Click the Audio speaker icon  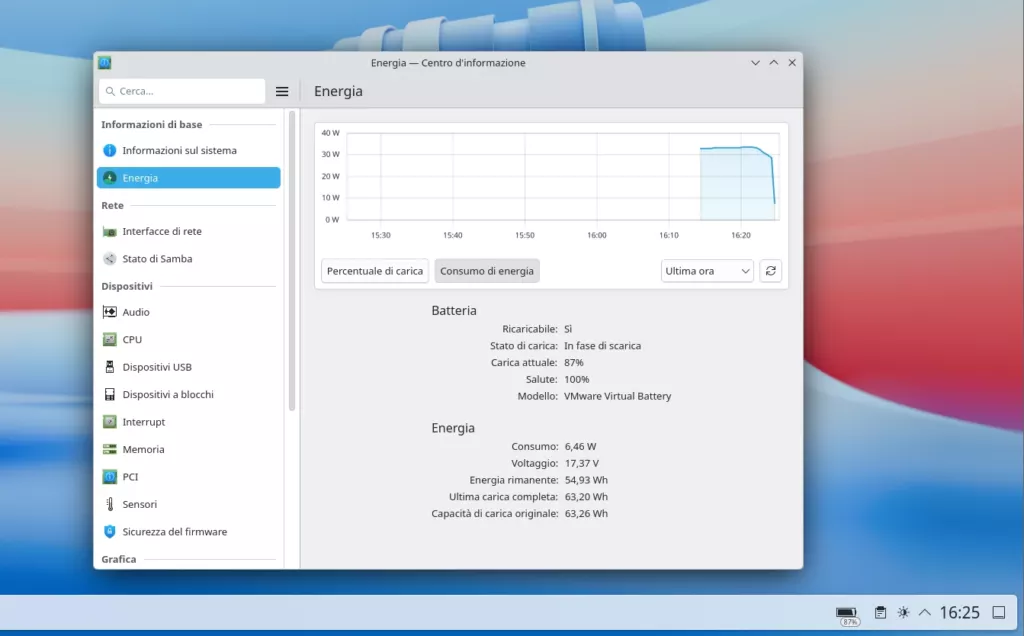(x=110, y=312)
